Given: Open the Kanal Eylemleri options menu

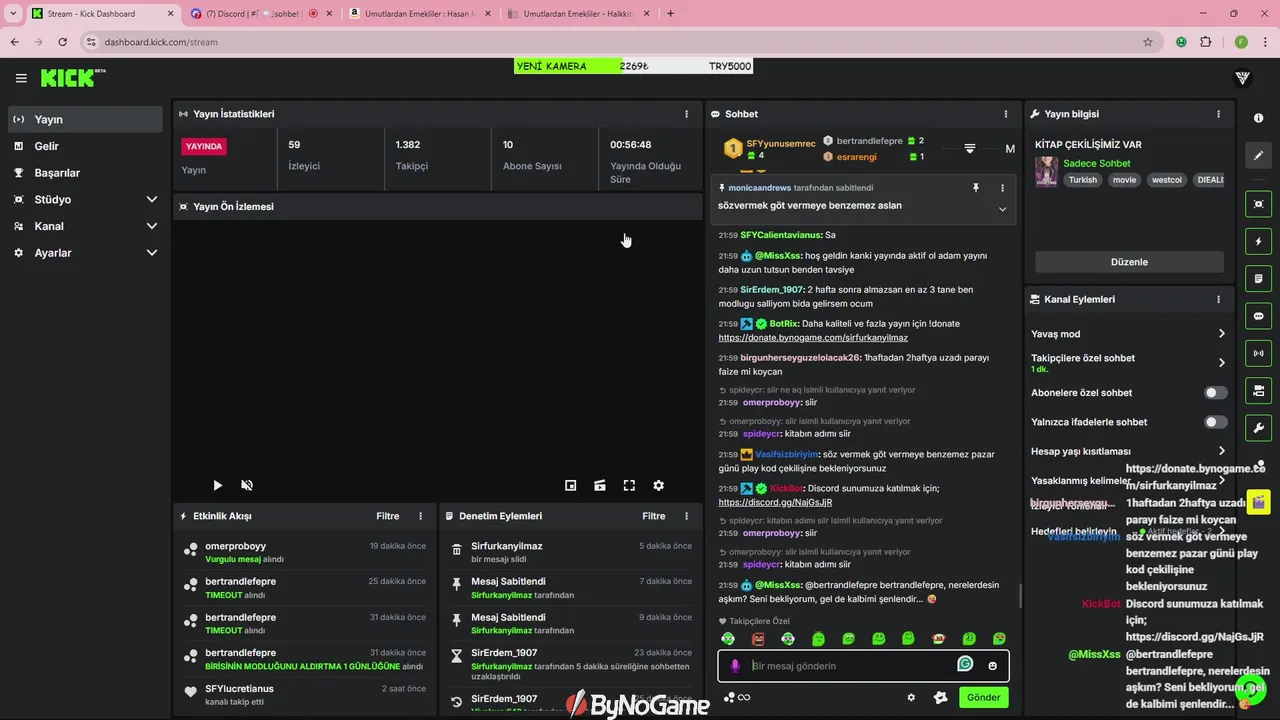Looking at the screenshot, I should pyautogui.click(x=1218, y=299).
